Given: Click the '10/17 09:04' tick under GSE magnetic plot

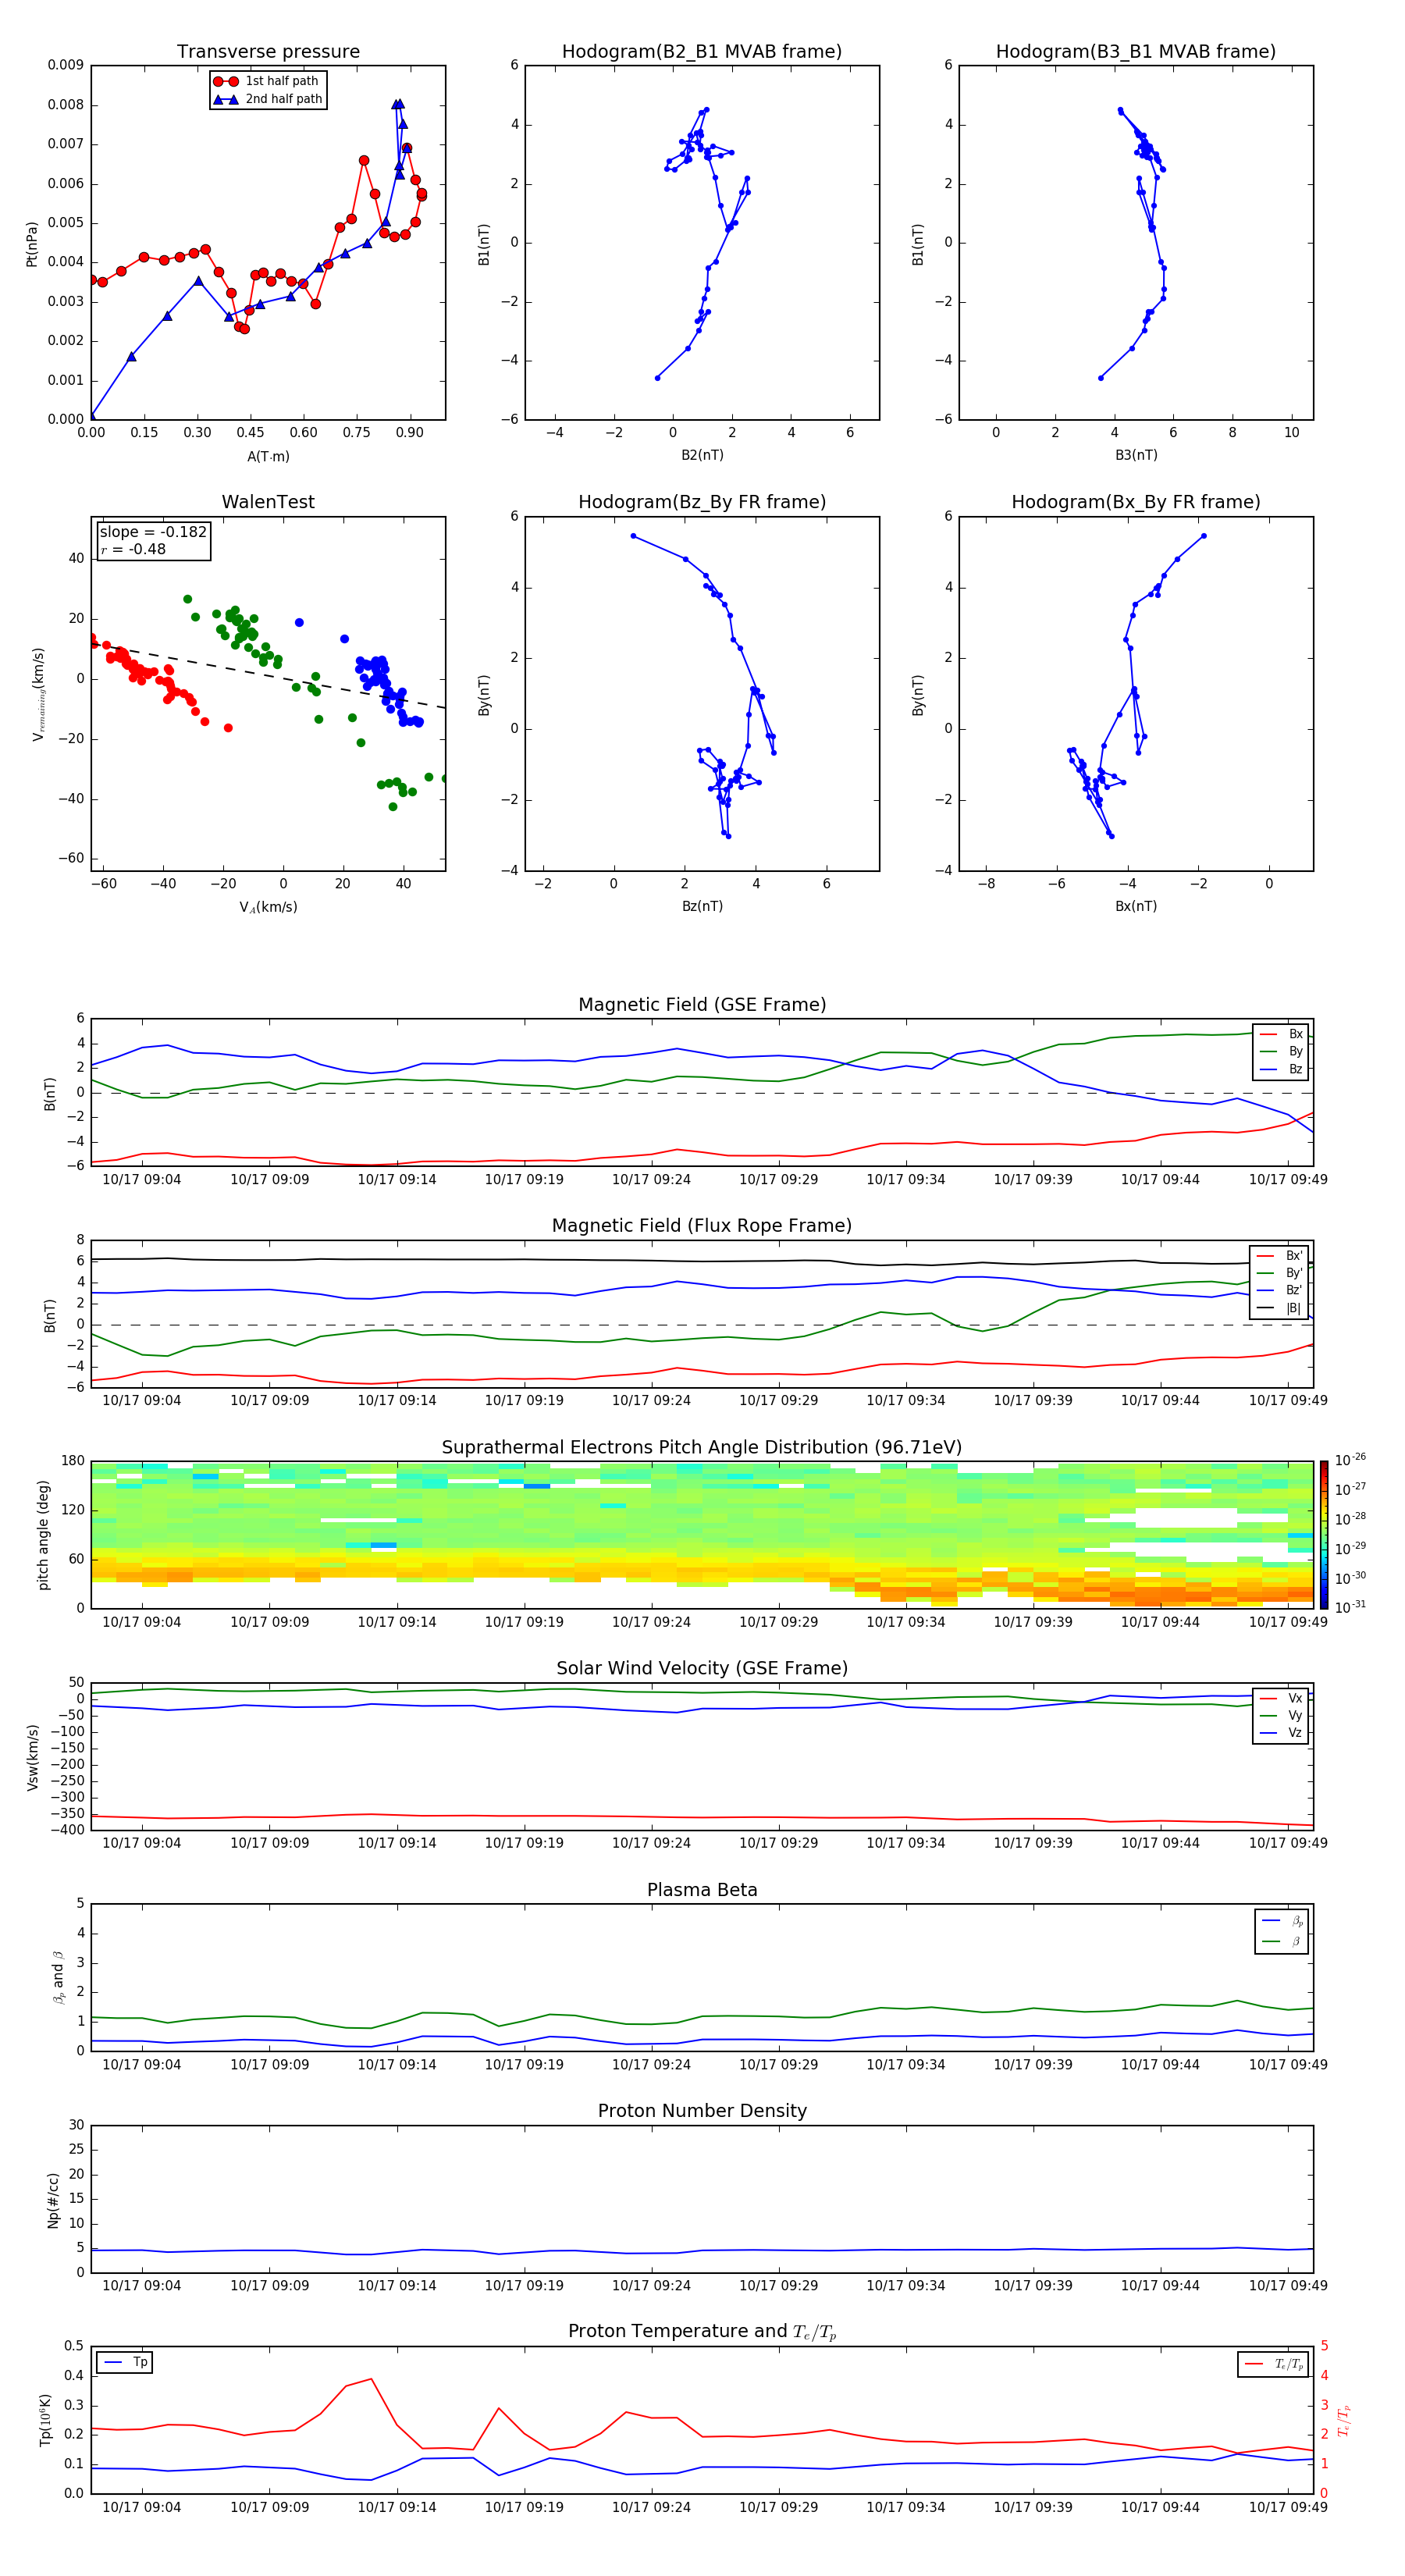Looking at the screenshot, I should pyautogui.click(x=142, y=1179).
